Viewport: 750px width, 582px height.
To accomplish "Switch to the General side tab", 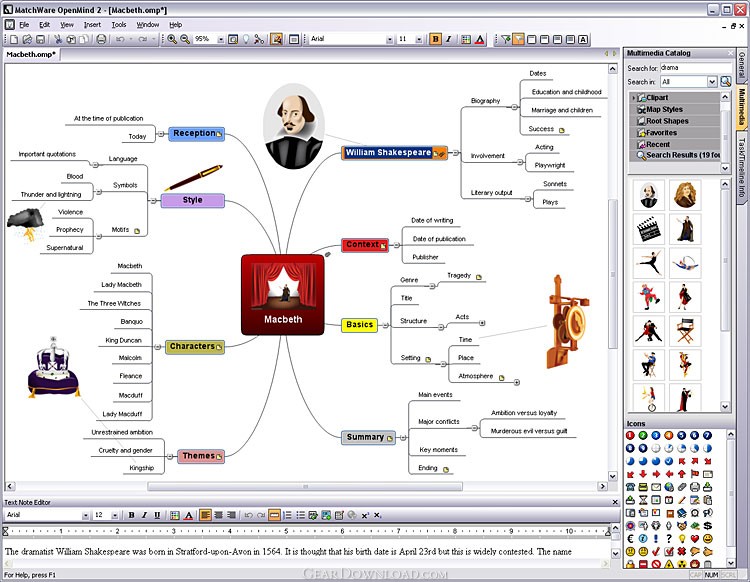I will pos(742,65).
